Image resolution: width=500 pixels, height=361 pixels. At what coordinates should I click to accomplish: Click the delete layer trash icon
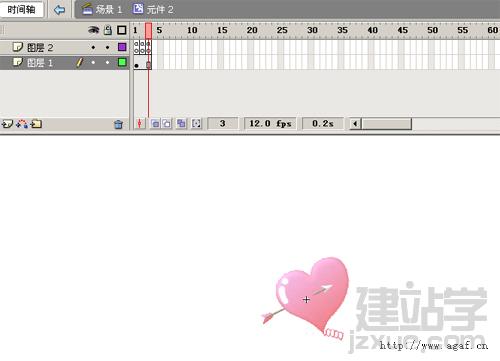[x=118, y=124]
